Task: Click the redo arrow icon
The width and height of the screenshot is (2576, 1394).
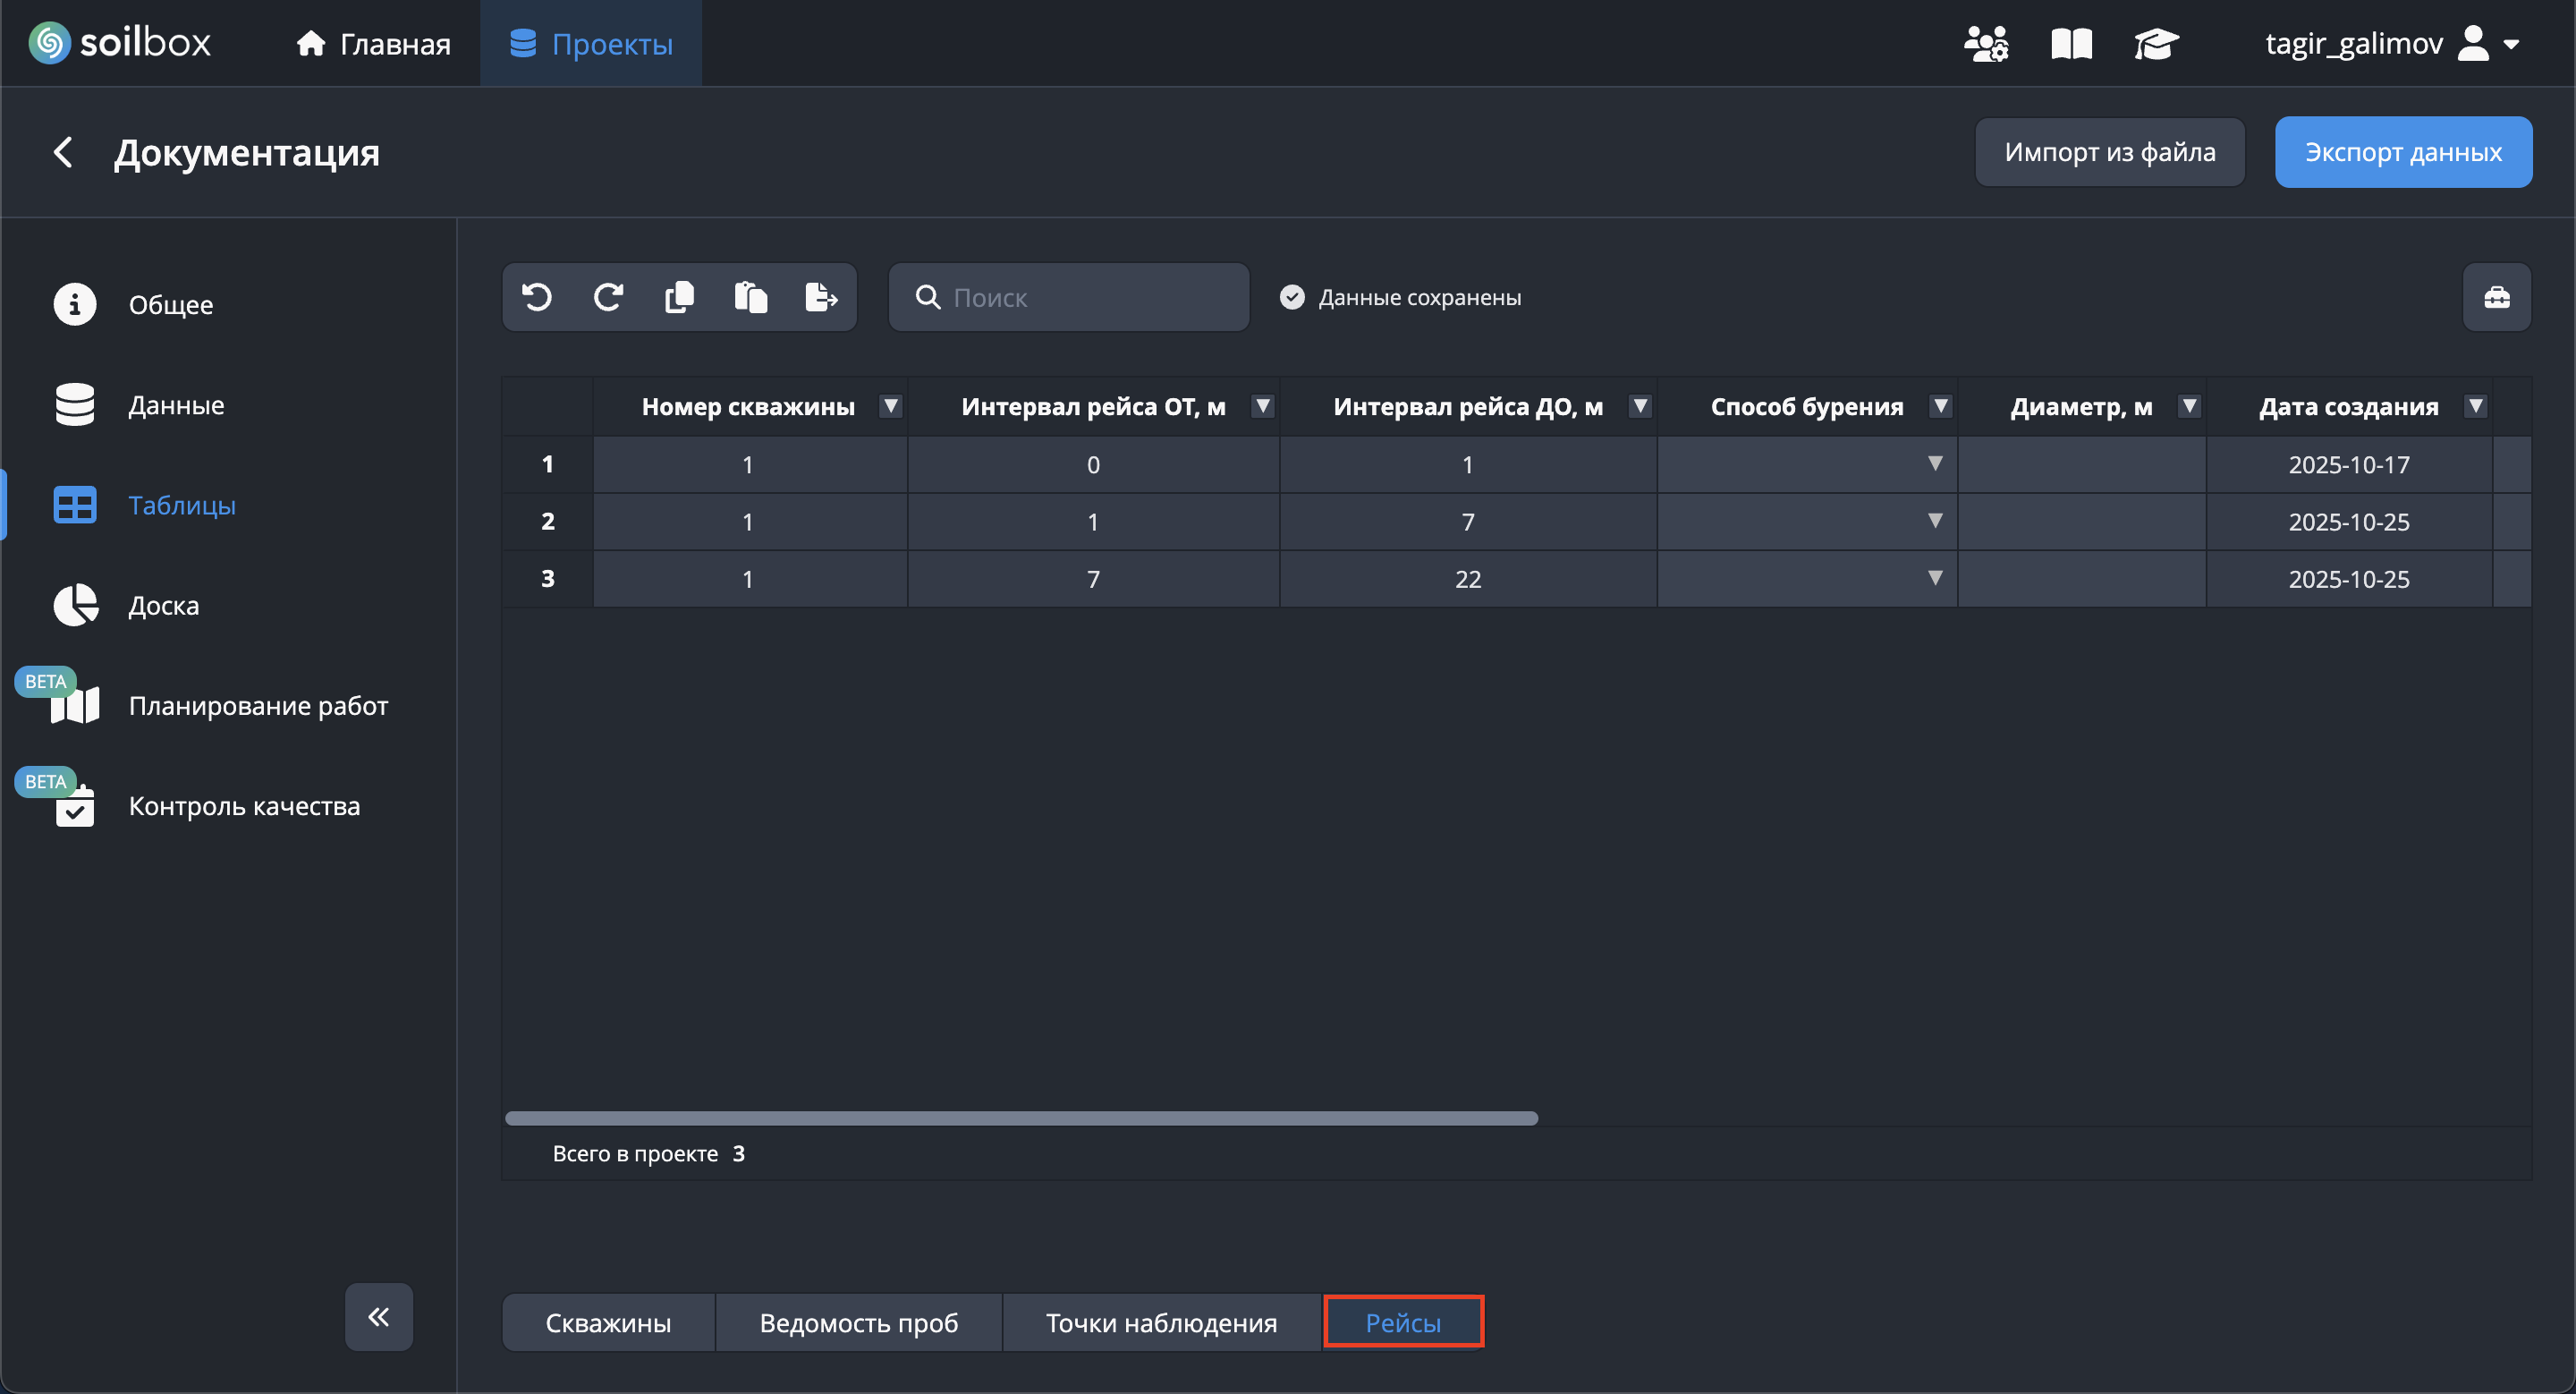Action: (608, 297)
